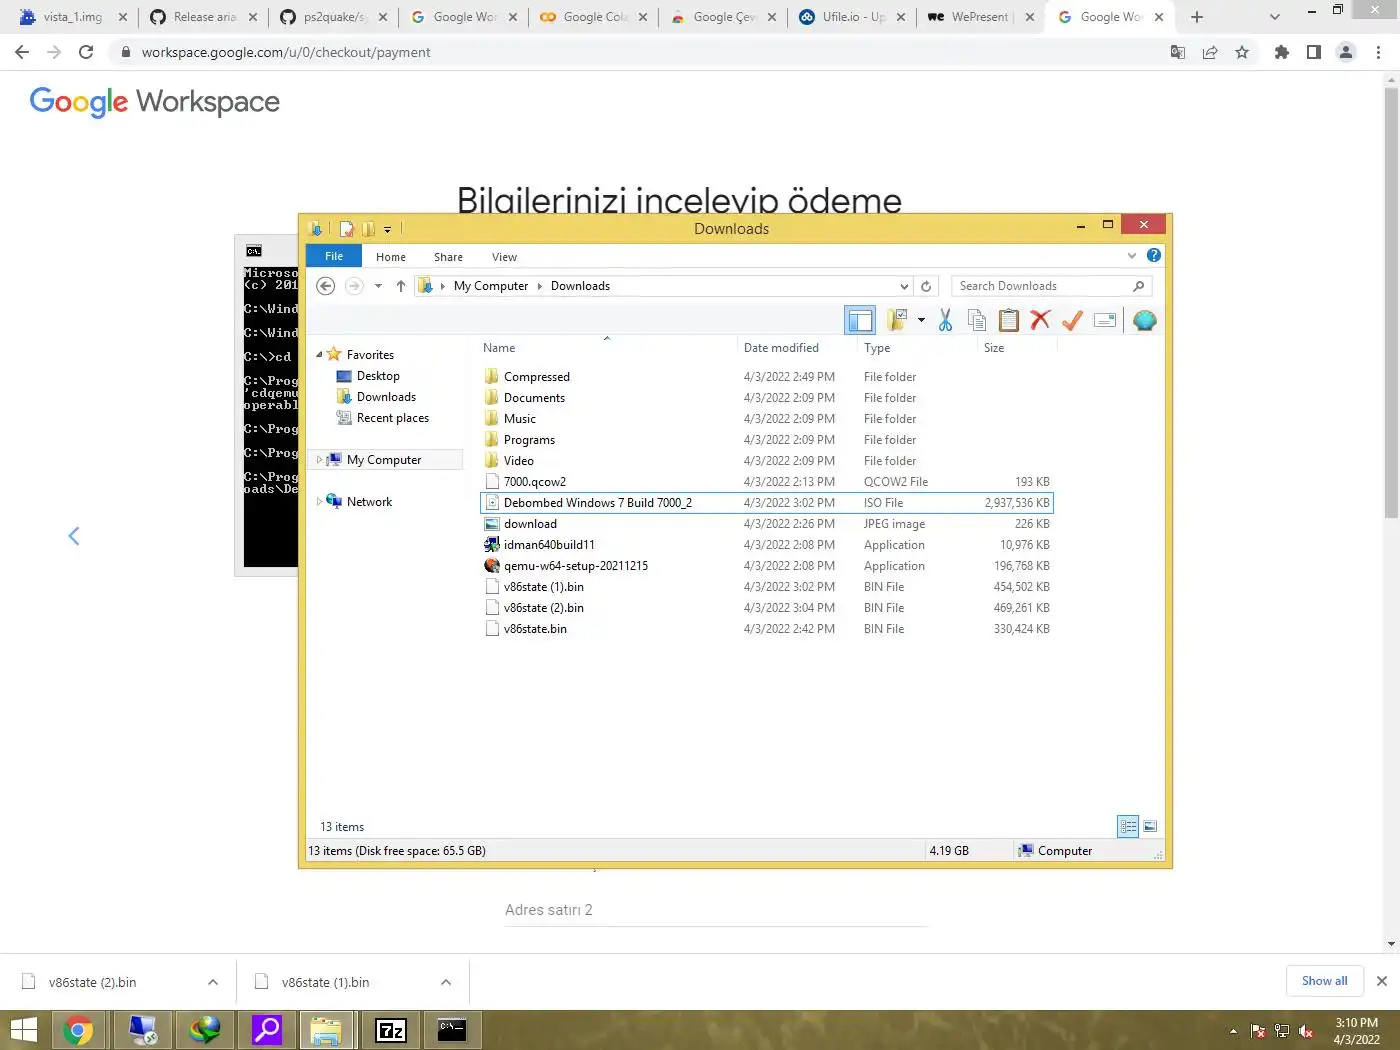Refresh the Downloads folder address bar
This screenshot has height=1050, width=1400.
(926, 286)
